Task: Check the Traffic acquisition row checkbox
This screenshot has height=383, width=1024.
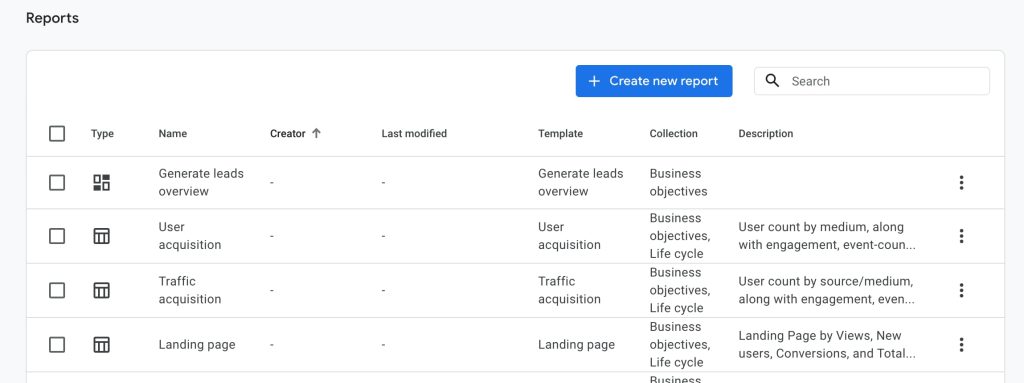Action: click(x=57, y=290)
